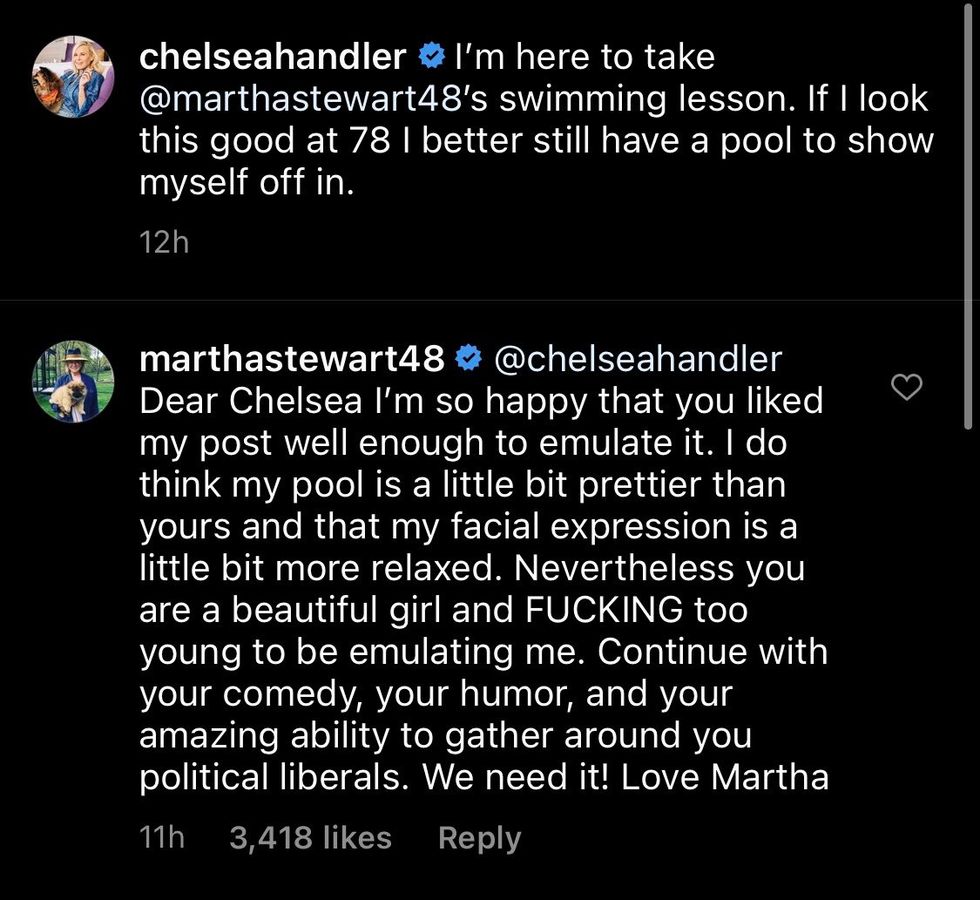Like Martha Stewart's comment with the heart
The image size is (980, 900).
pyautogui.click(x=906, y=388)
